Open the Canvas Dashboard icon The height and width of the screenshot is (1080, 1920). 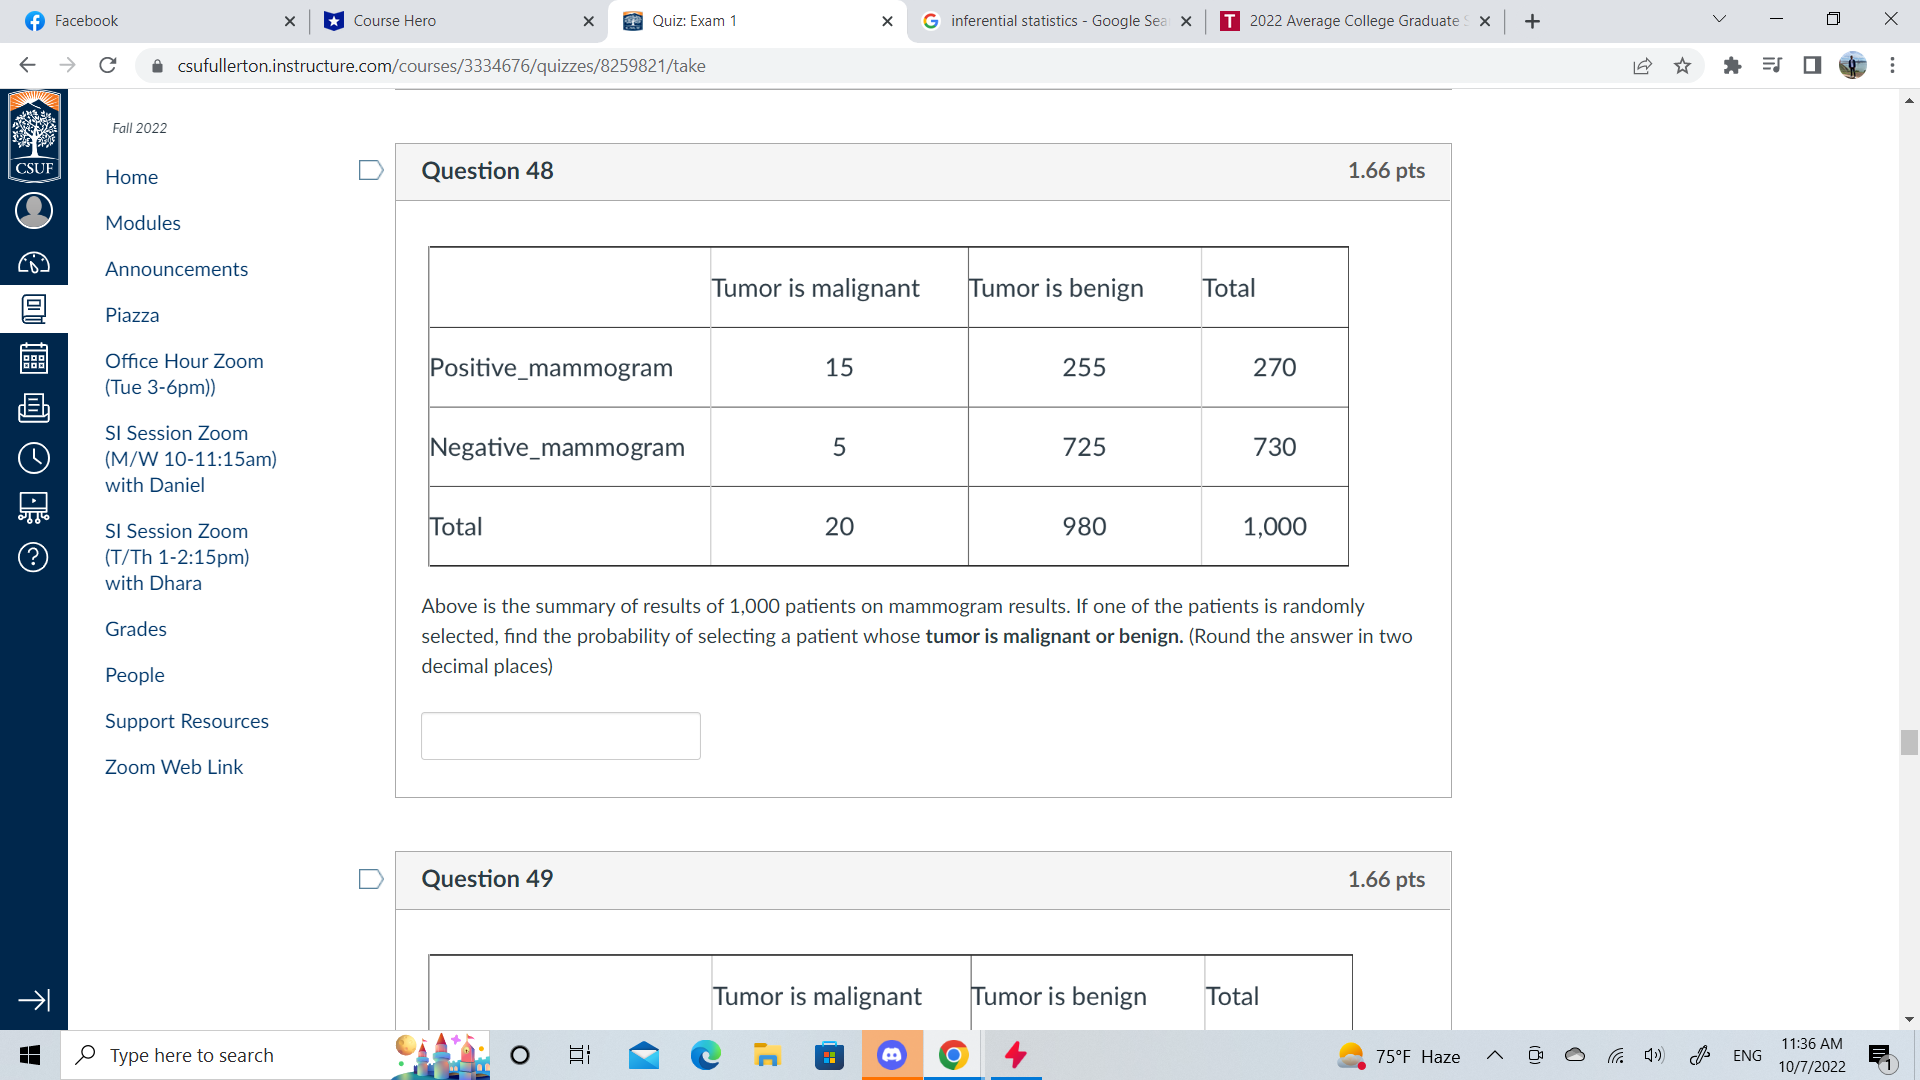[x=33, y=263]
